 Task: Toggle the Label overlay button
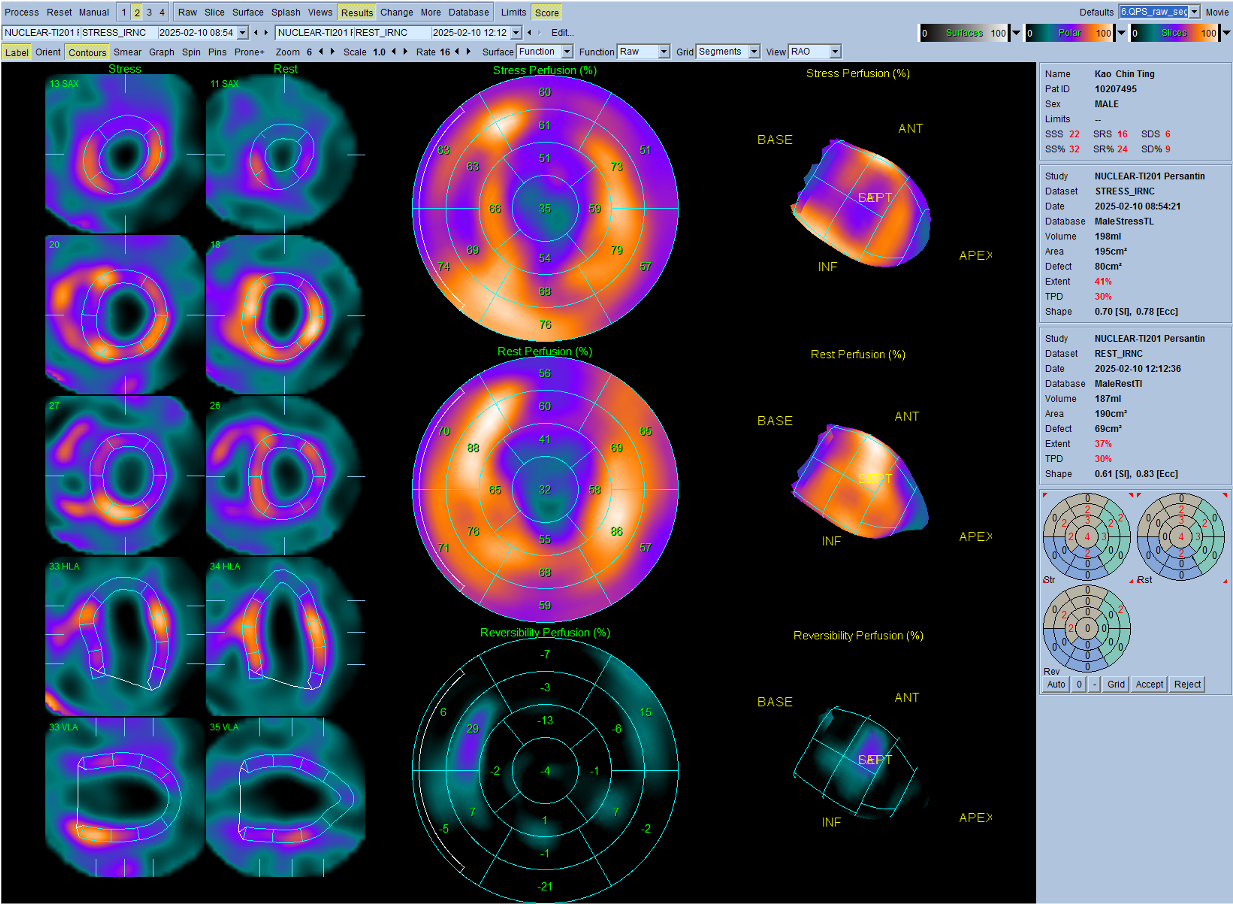tap(17, 51)
